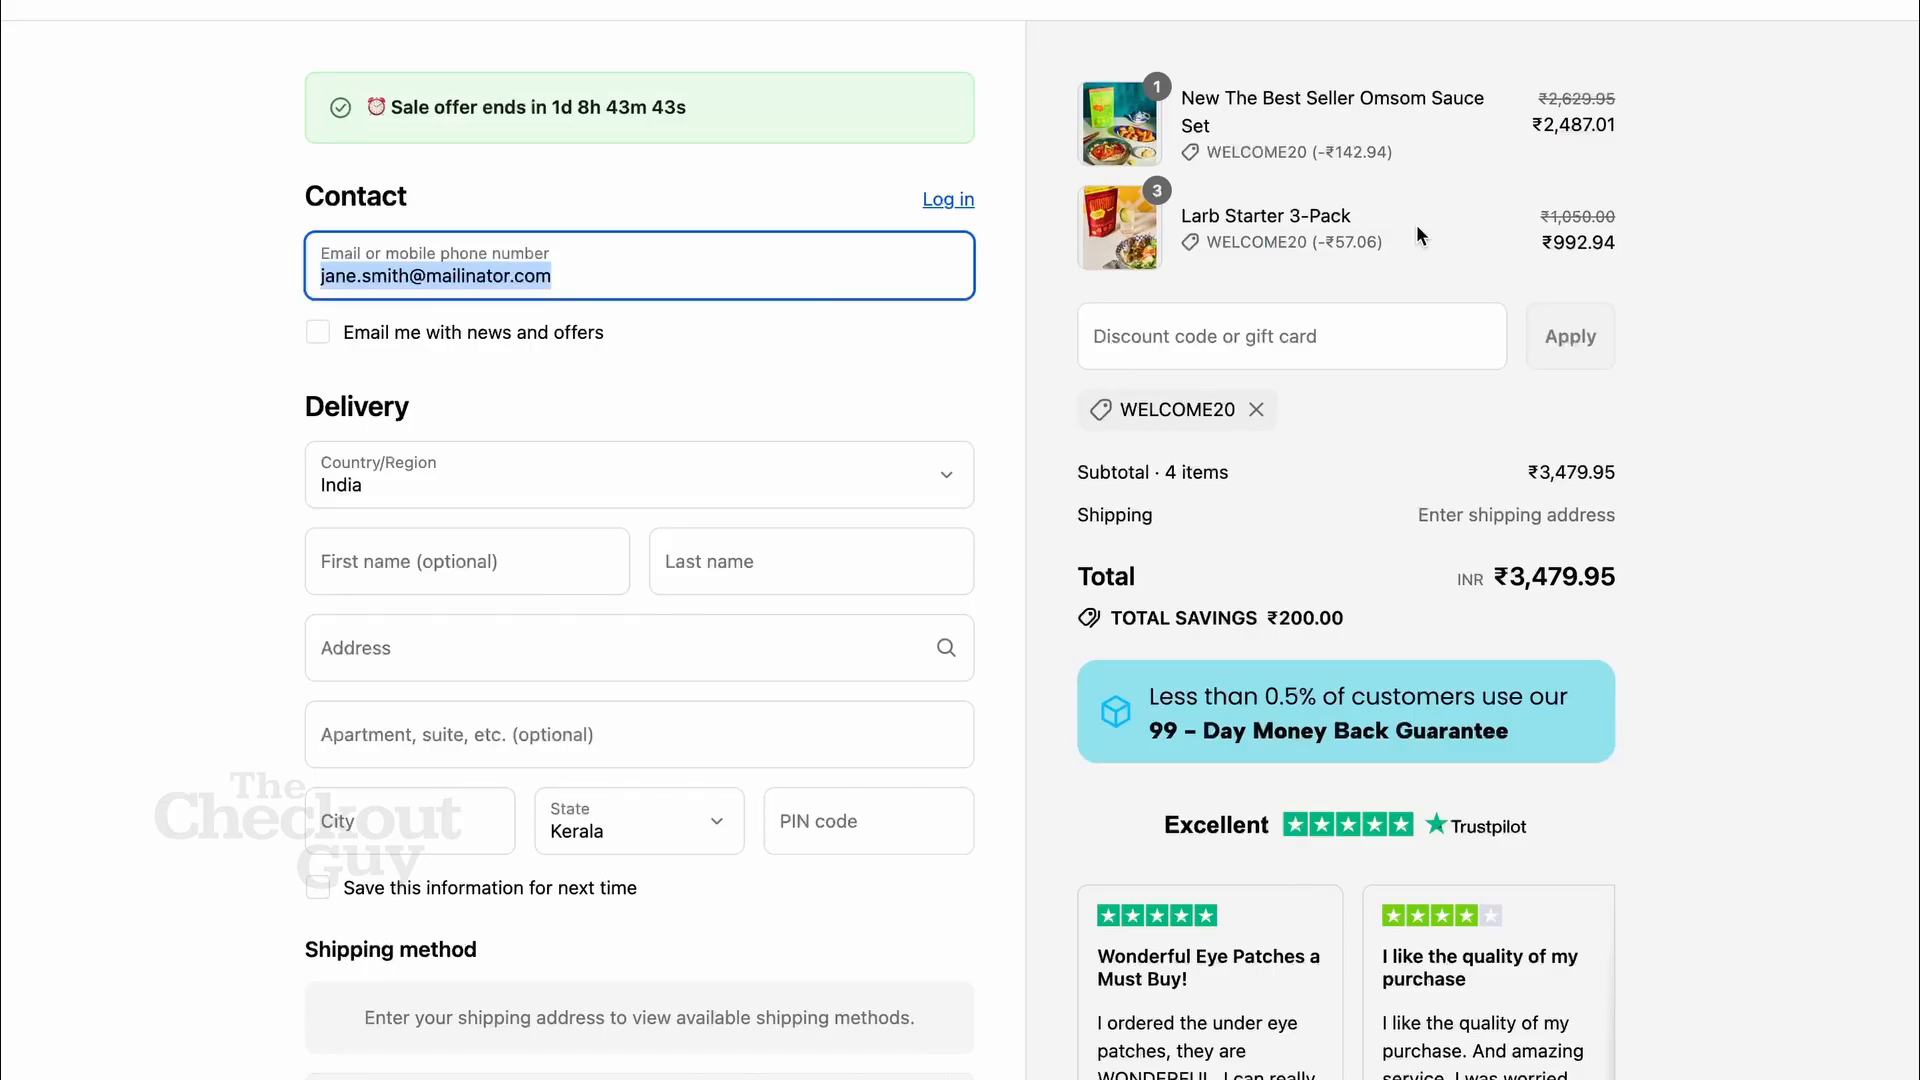Click the Total price ₹3,479.95
The image size is (1920, 1080).
[x=1554, y=577]
